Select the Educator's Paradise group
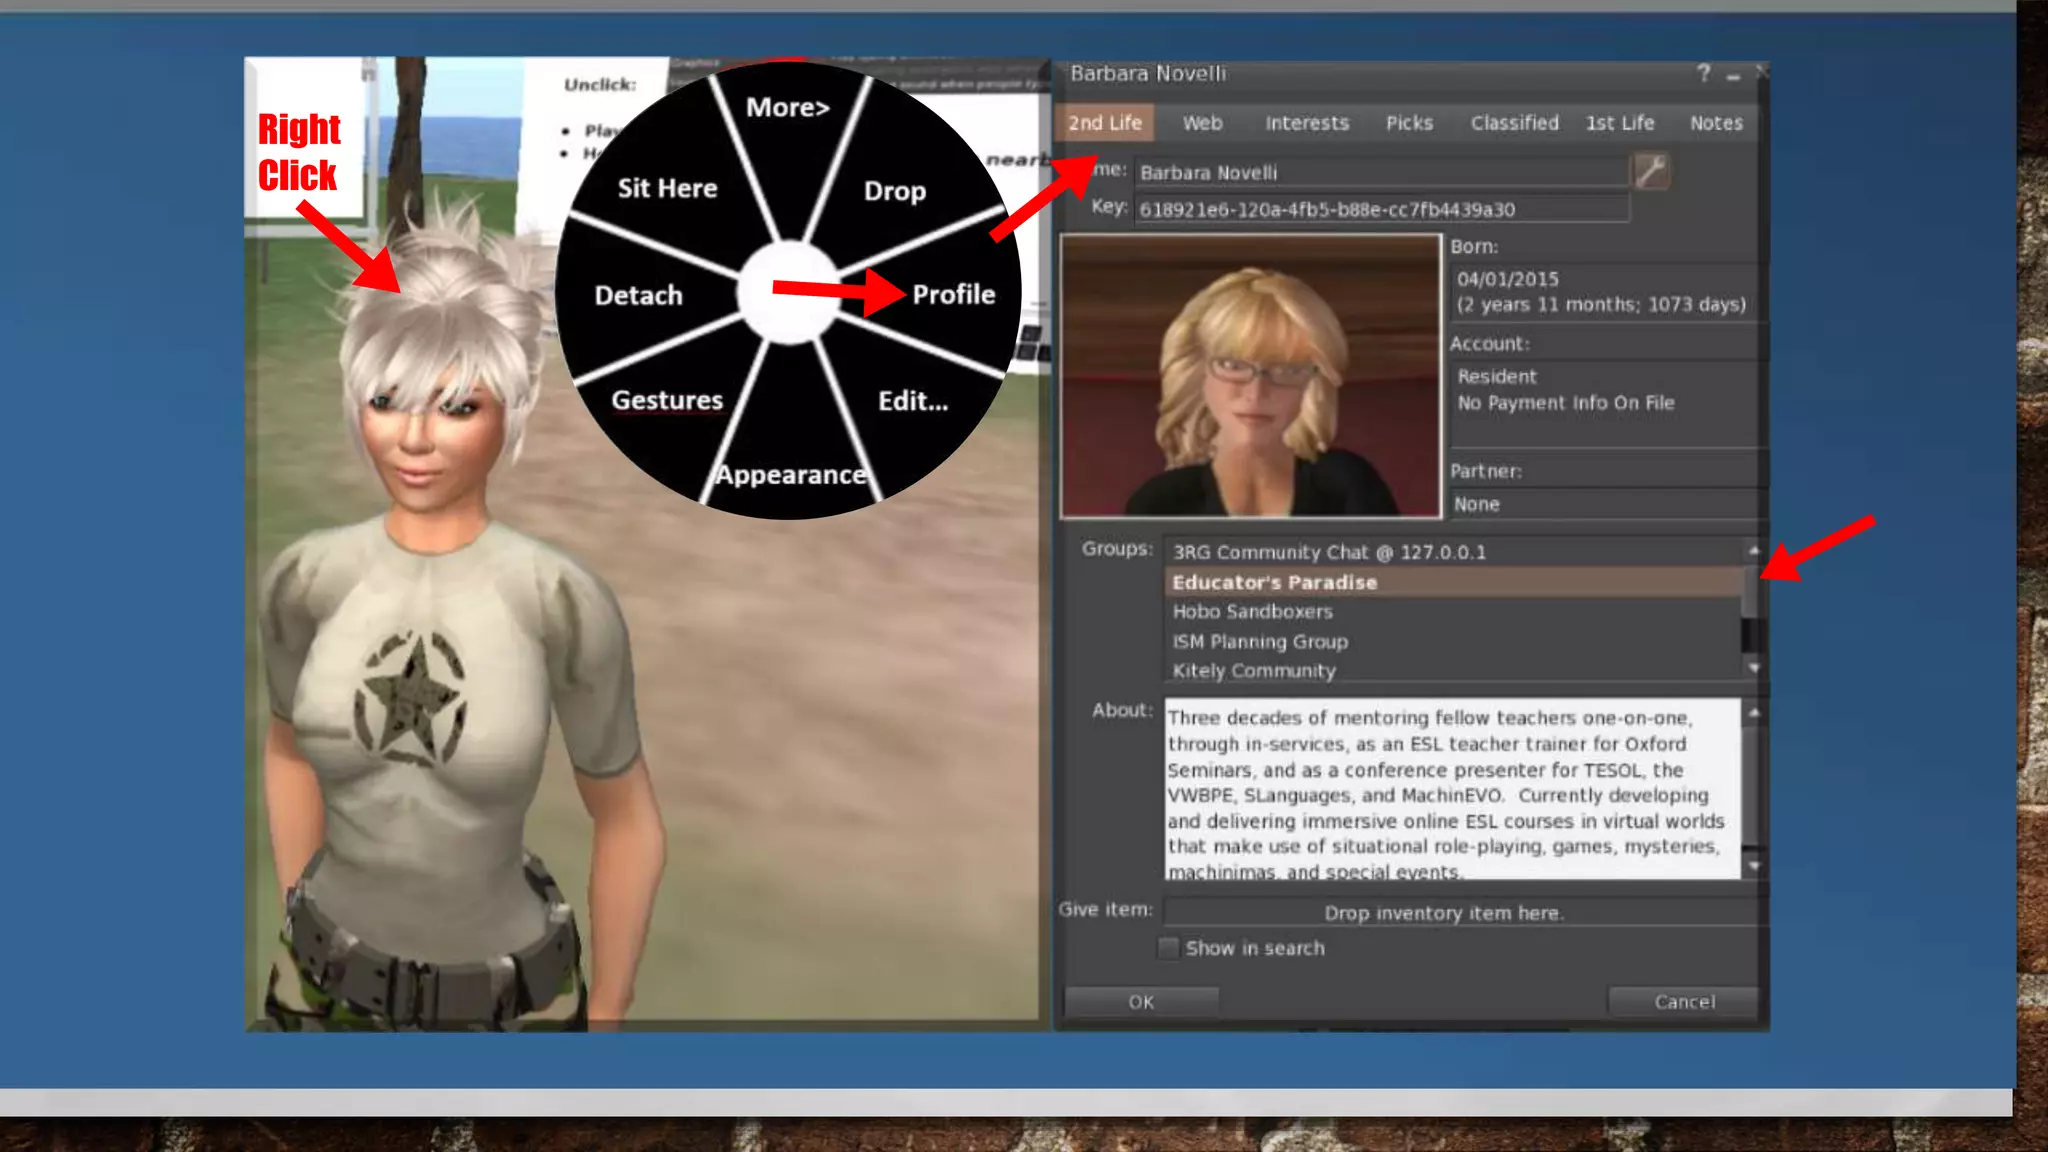This screenshot has width=2048, height=1152. (1274, 582)
